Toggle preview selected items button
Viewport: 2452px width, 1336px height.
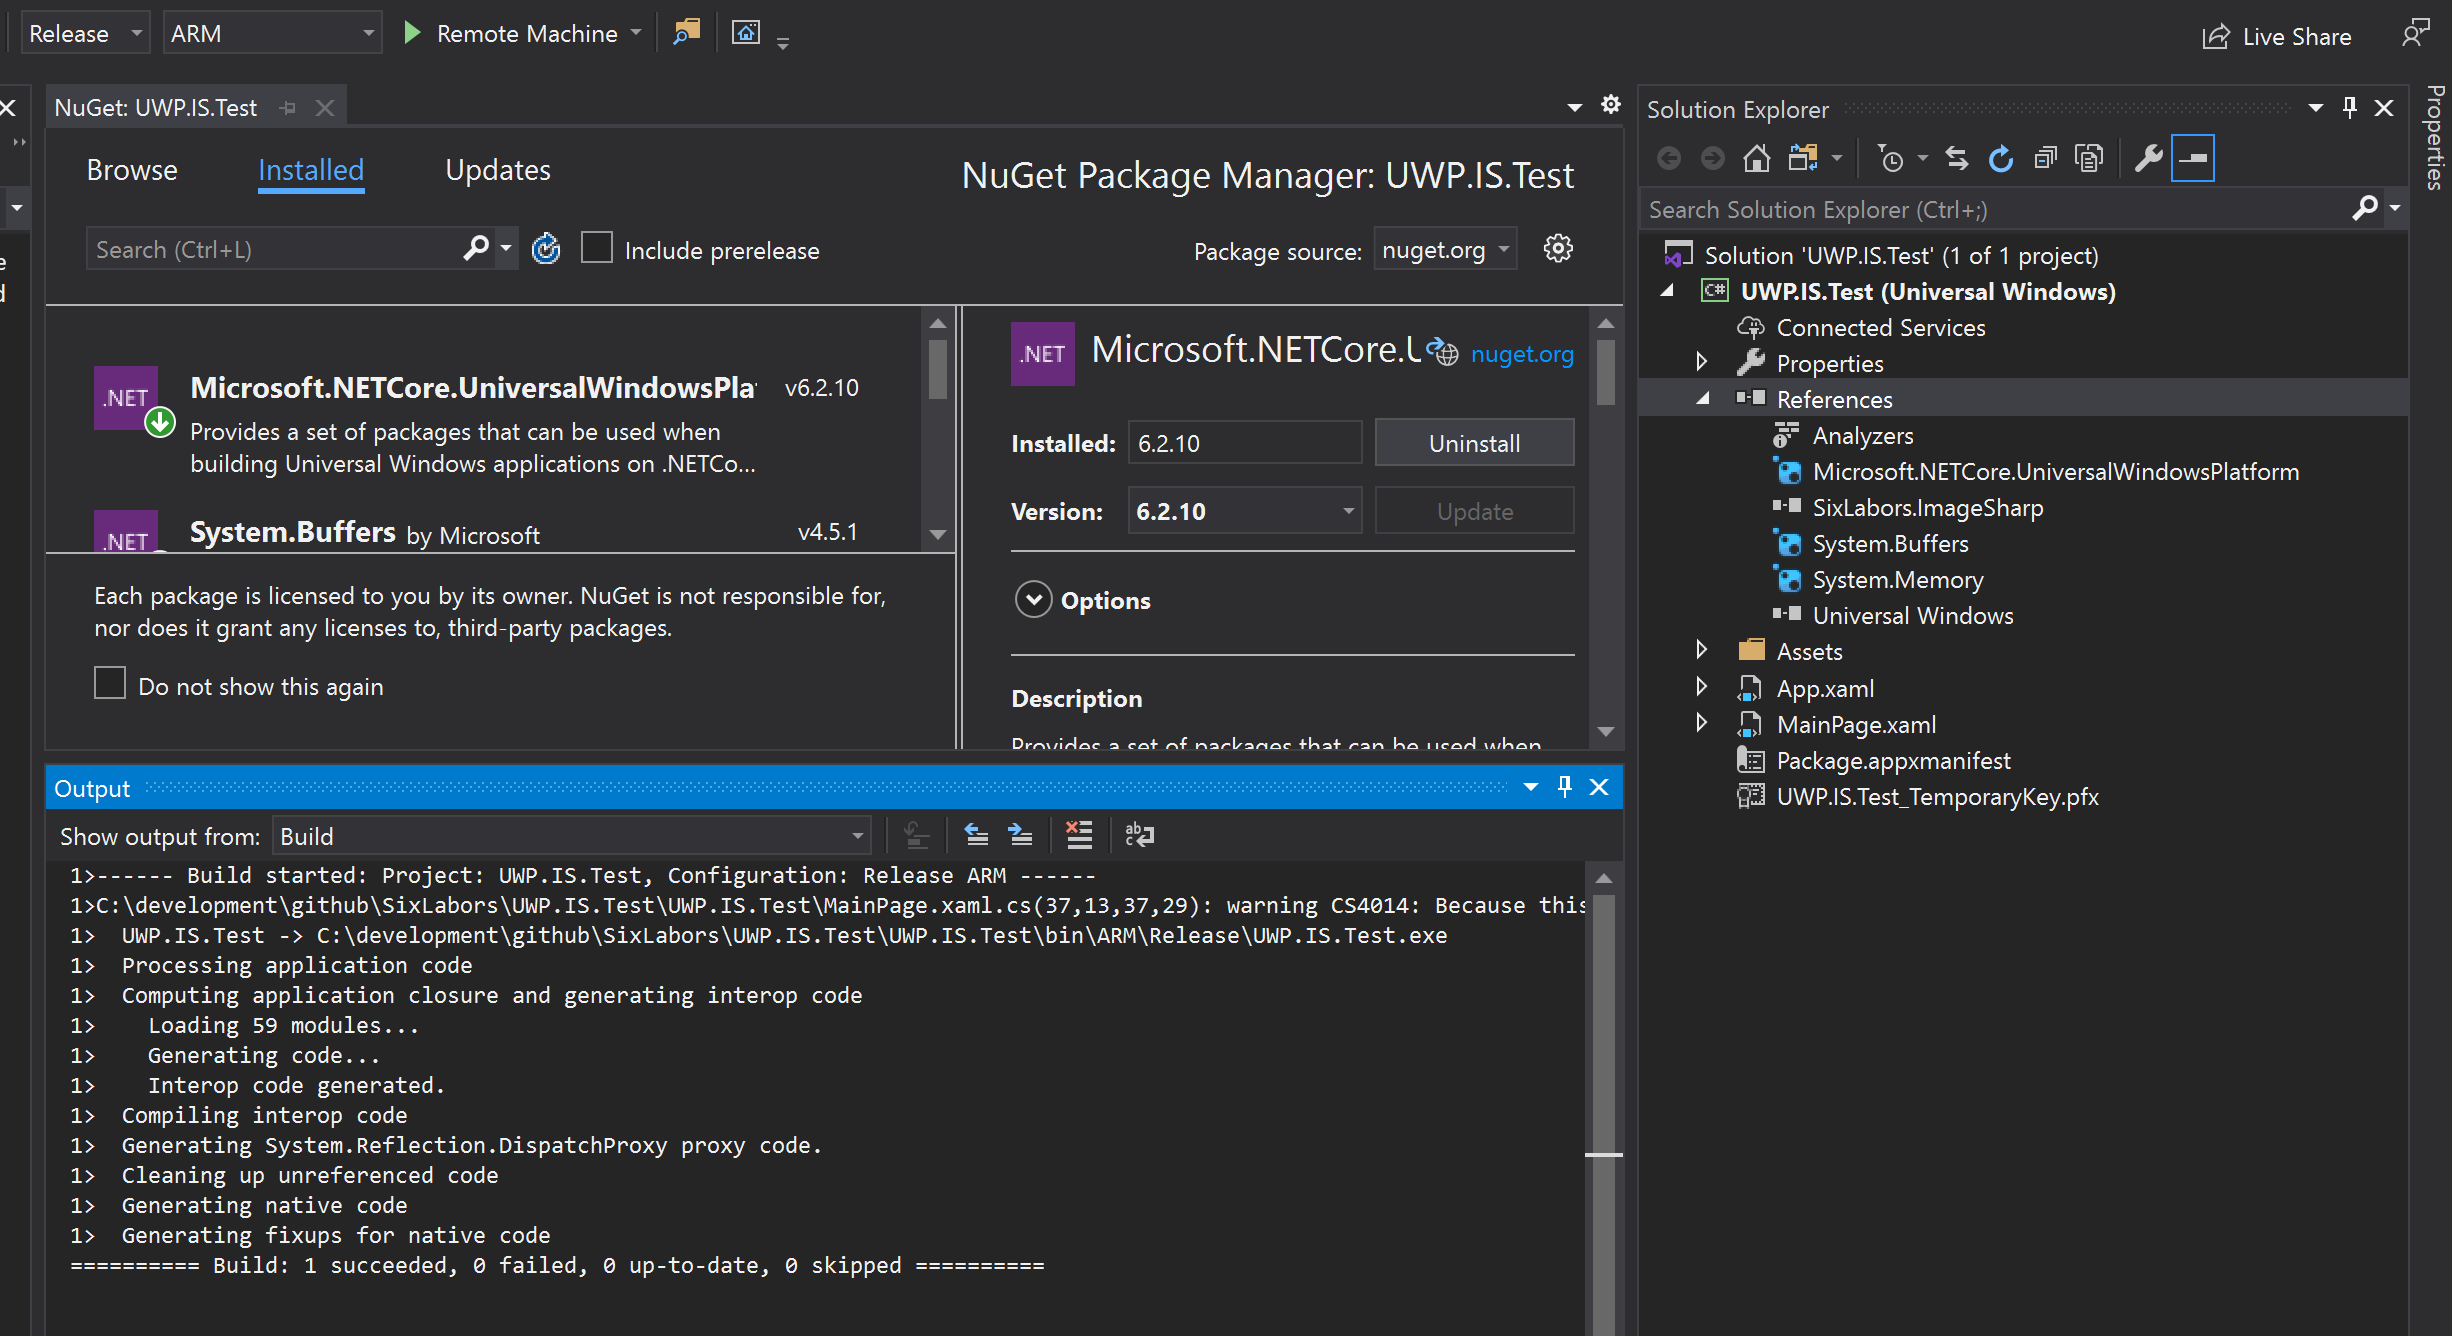tap(2193, 158)
